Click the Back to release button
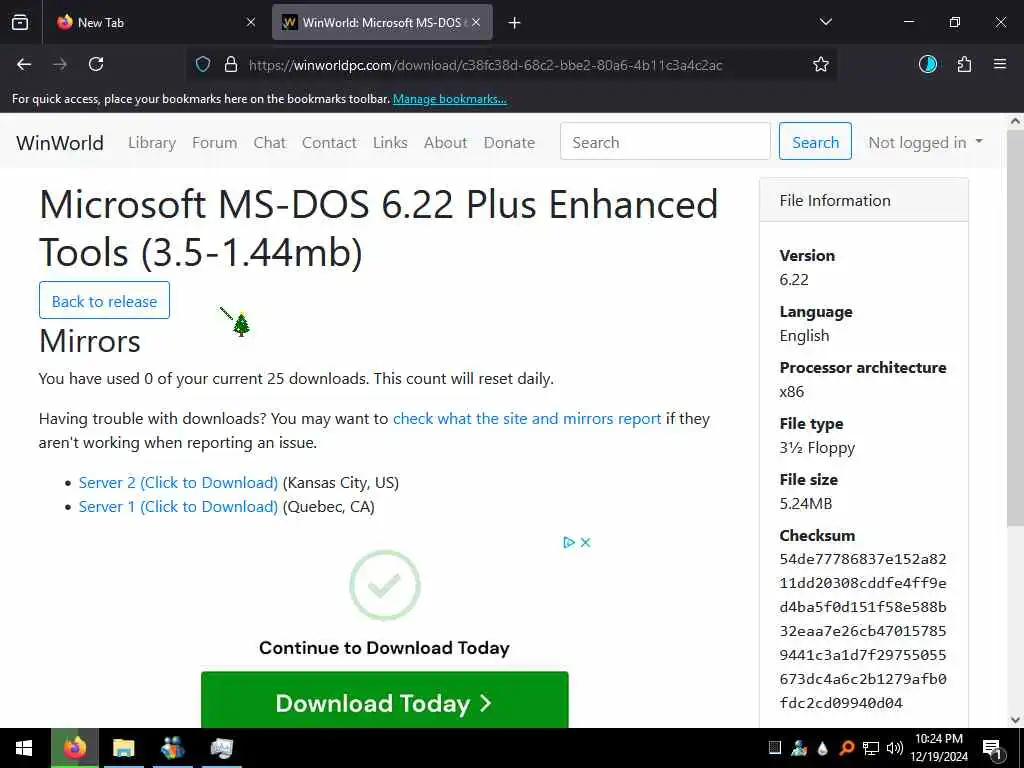 [x=104, y=300]
